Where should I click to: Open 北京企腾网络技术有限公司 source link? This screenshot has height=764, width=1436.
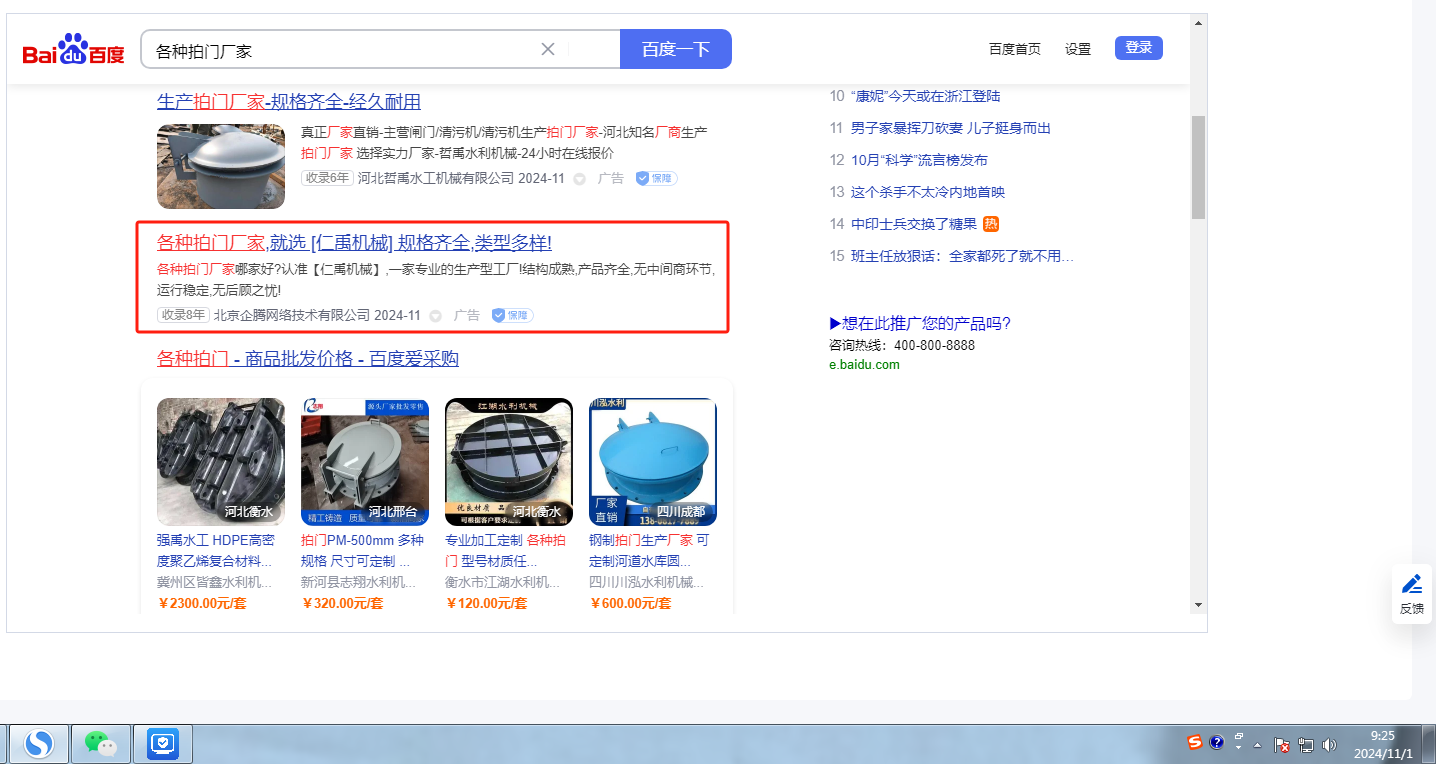(292, 316)
